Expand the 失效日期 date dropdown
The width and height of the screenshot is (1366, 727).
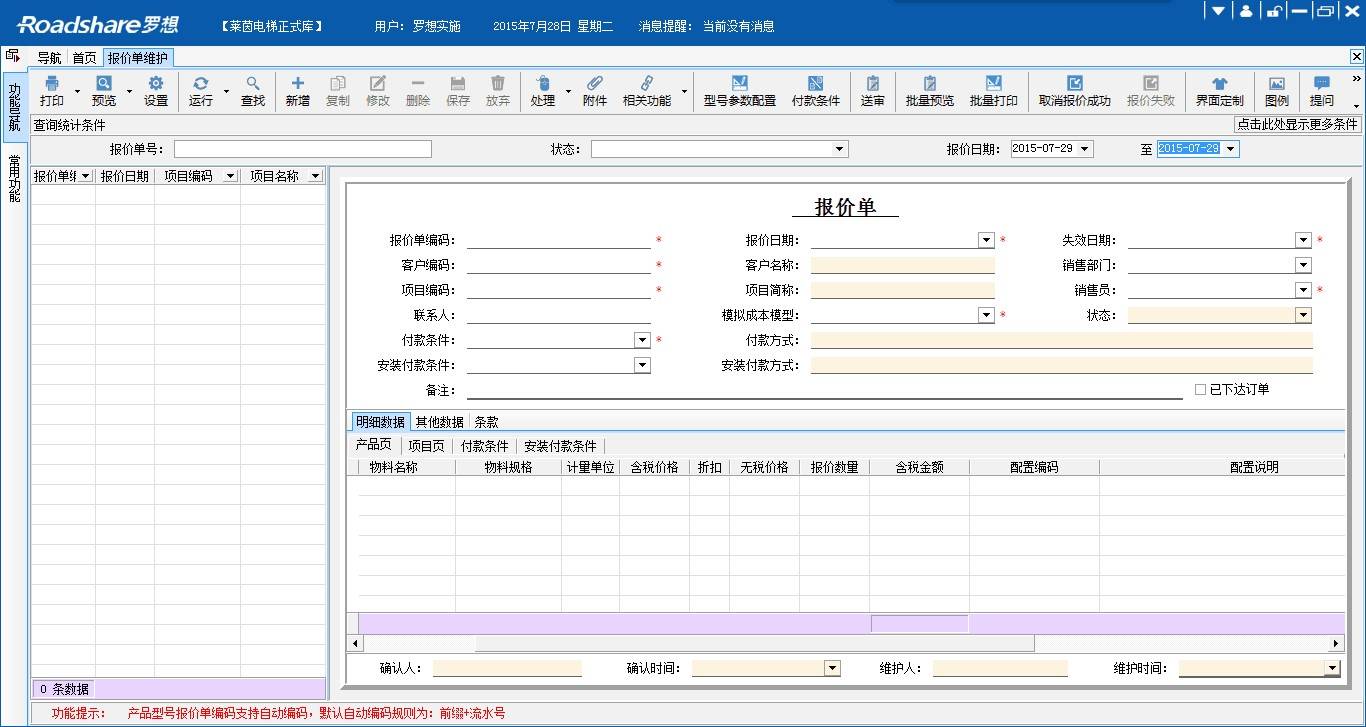1303,240
